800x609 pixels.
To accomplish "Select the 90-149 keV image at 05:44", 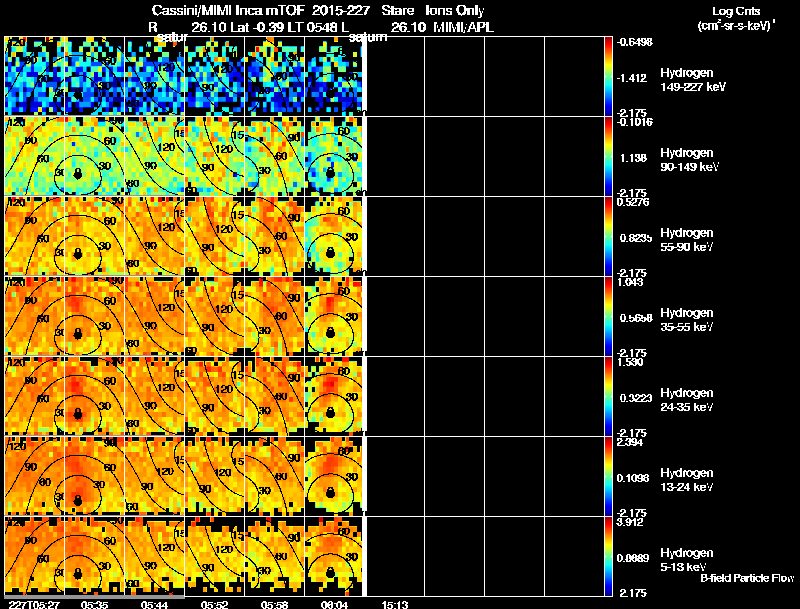I will point(155,156).
